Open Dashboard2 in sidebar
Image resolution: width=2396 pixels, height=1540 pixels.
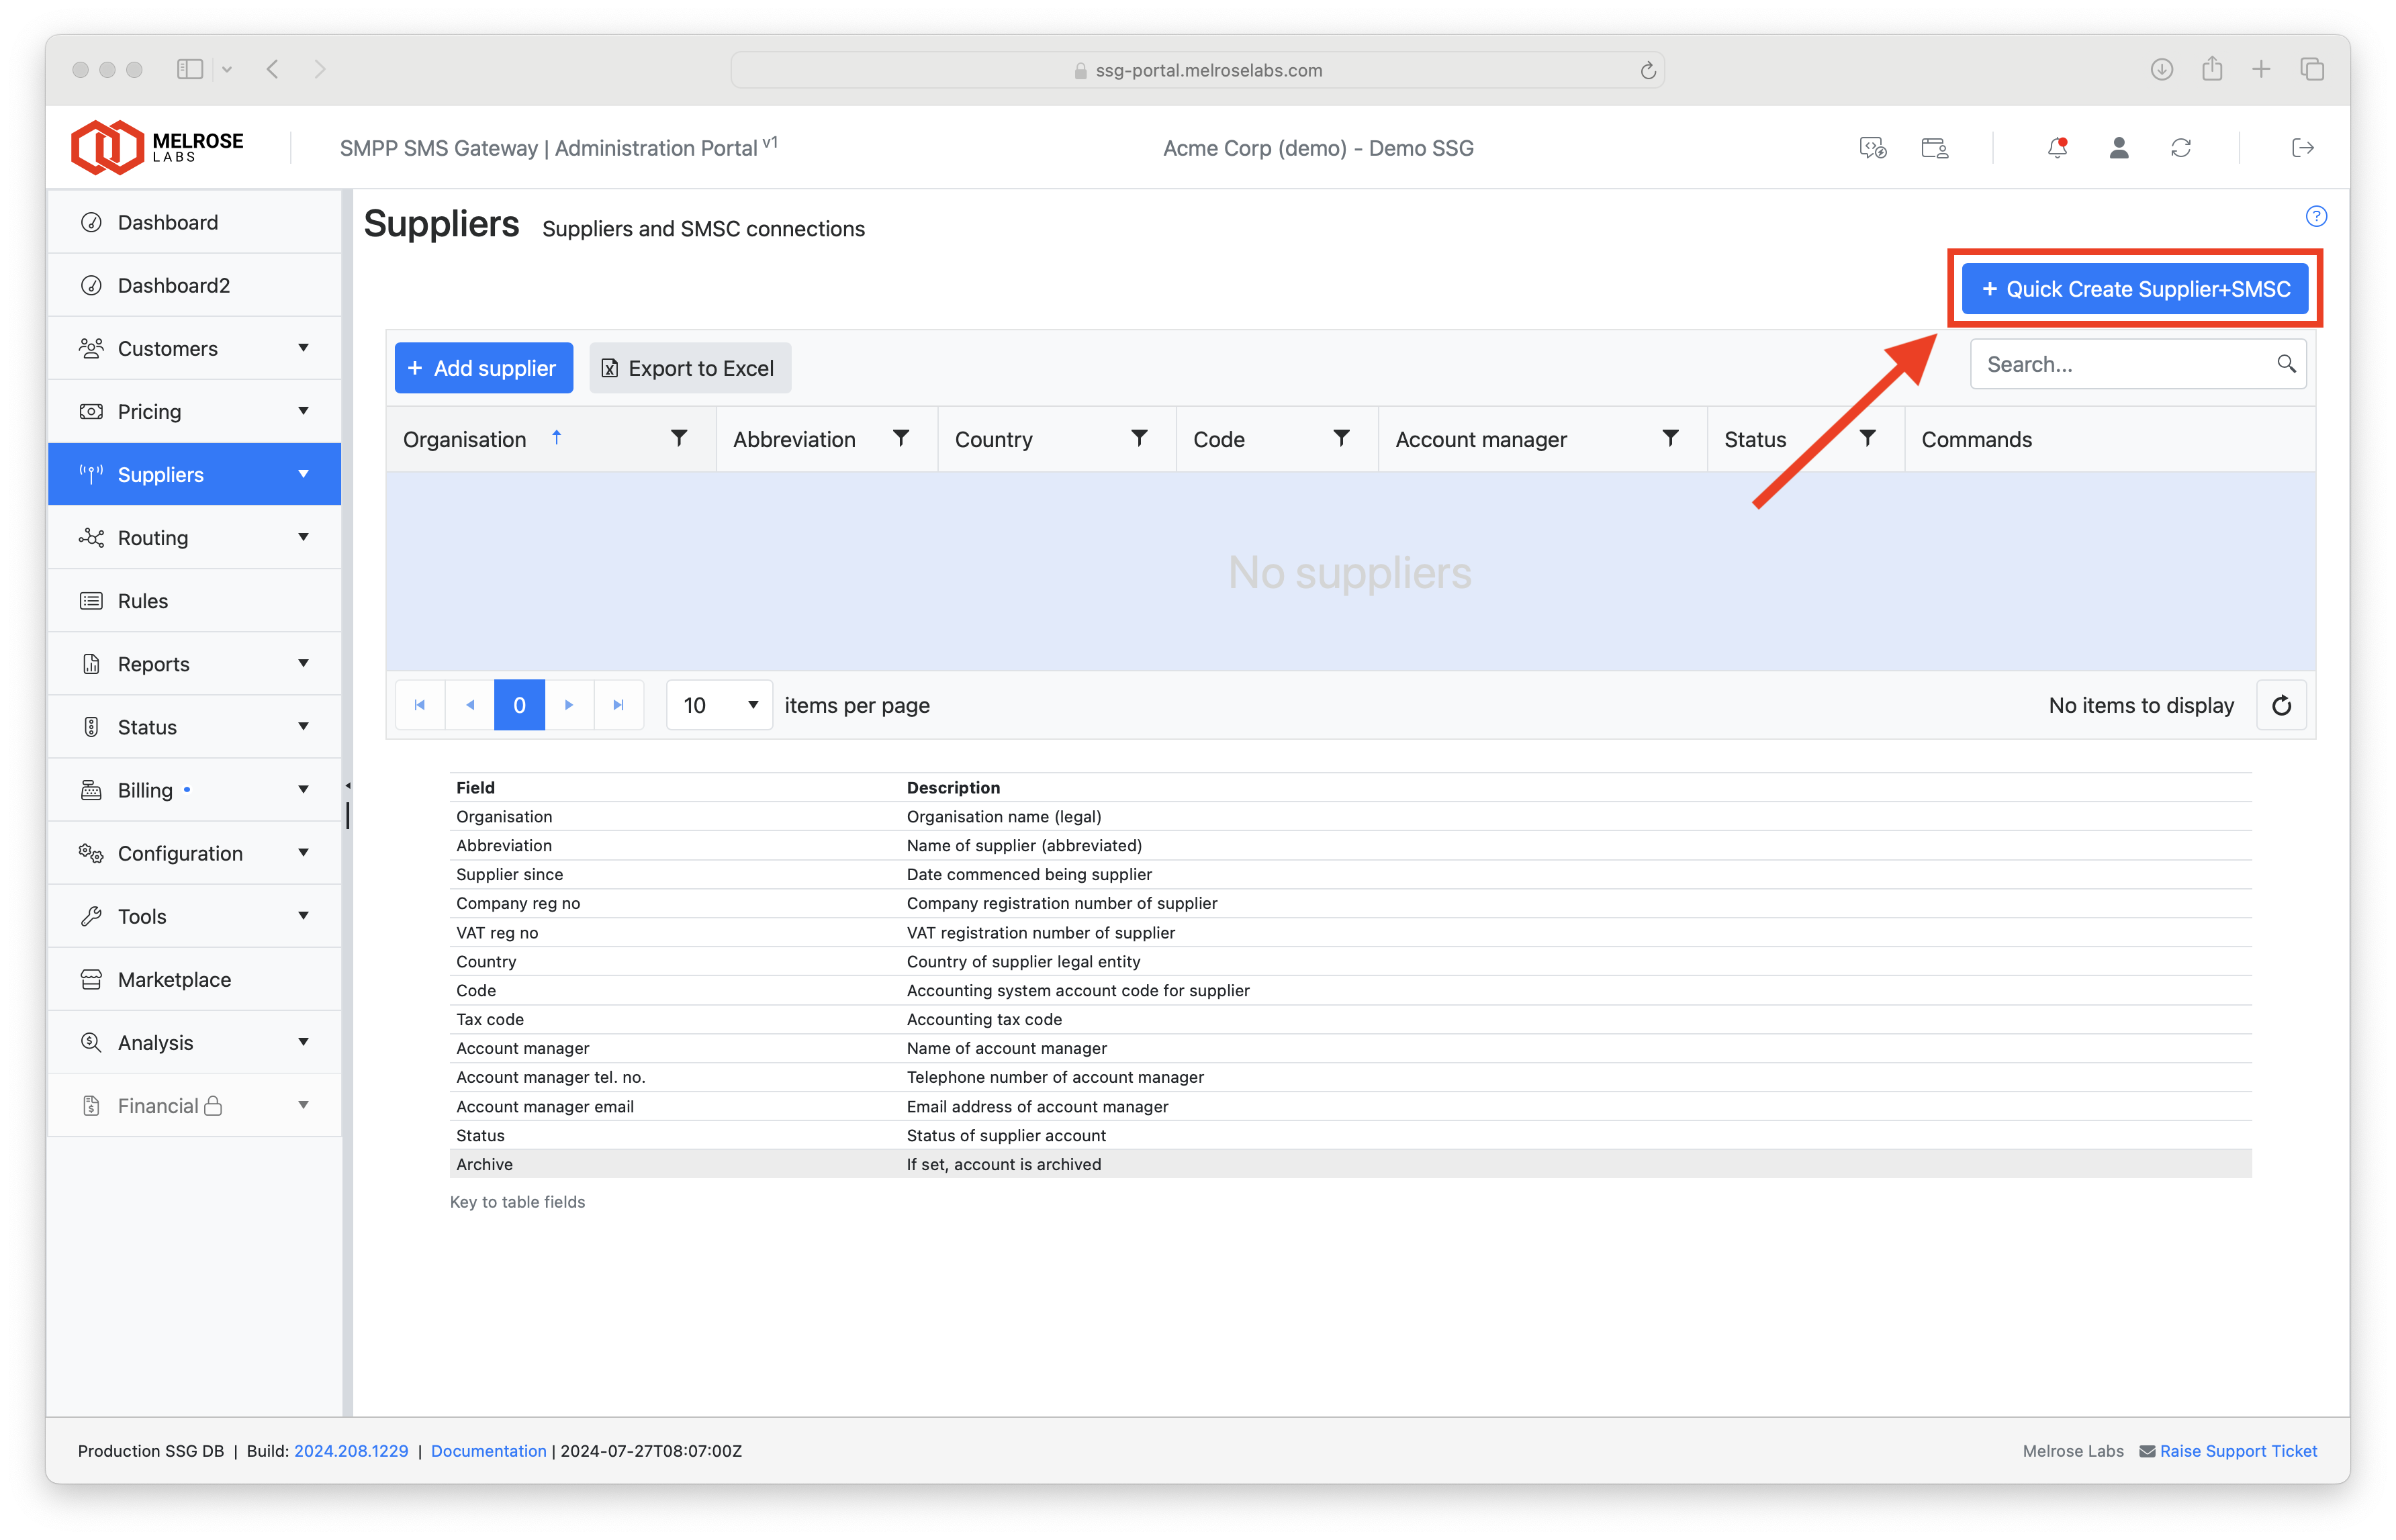click(195, 285)
